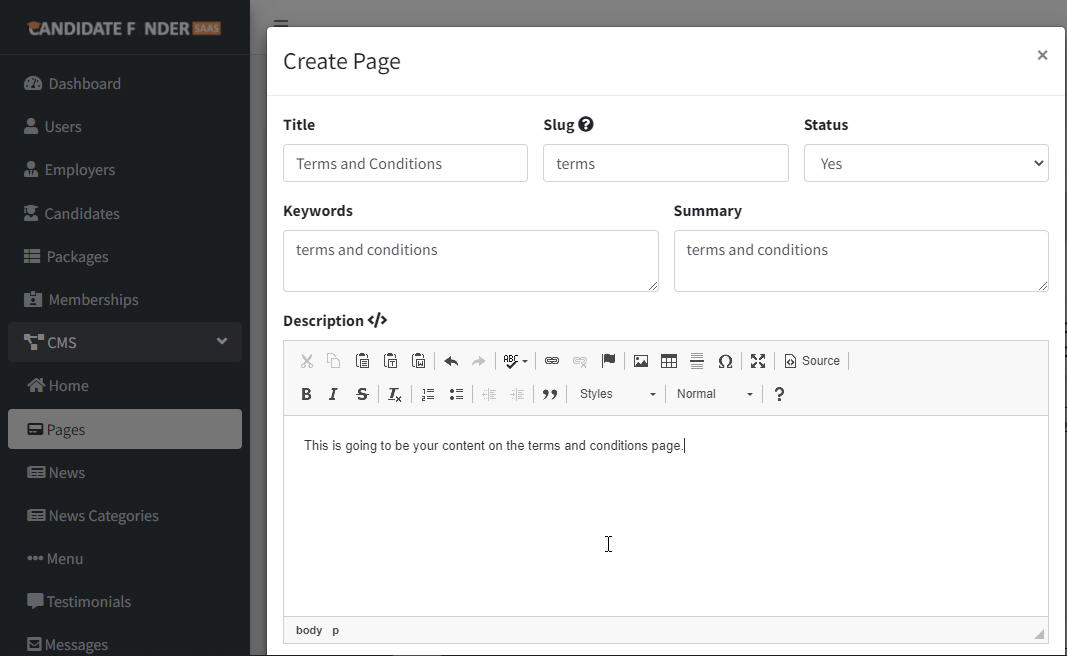Click the body element path label

tap(309, 630)
